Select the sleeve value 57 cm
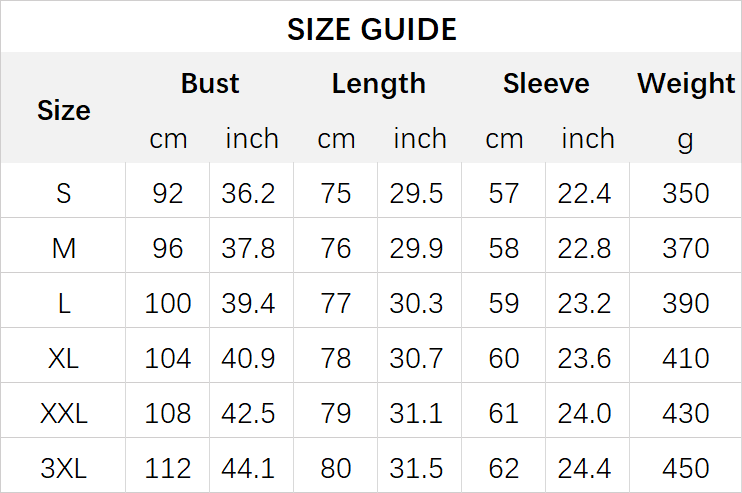 (x=504, y=193)
